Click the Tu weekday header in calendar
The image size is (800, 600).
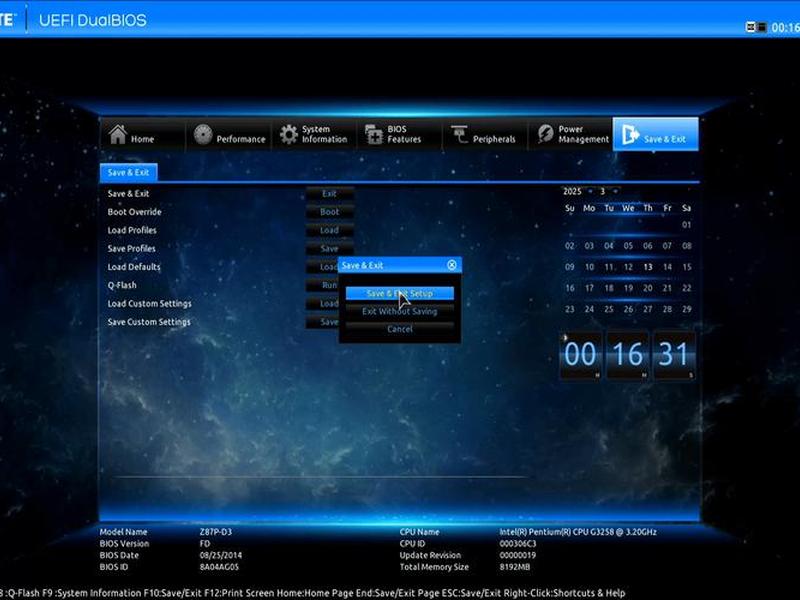609,208
